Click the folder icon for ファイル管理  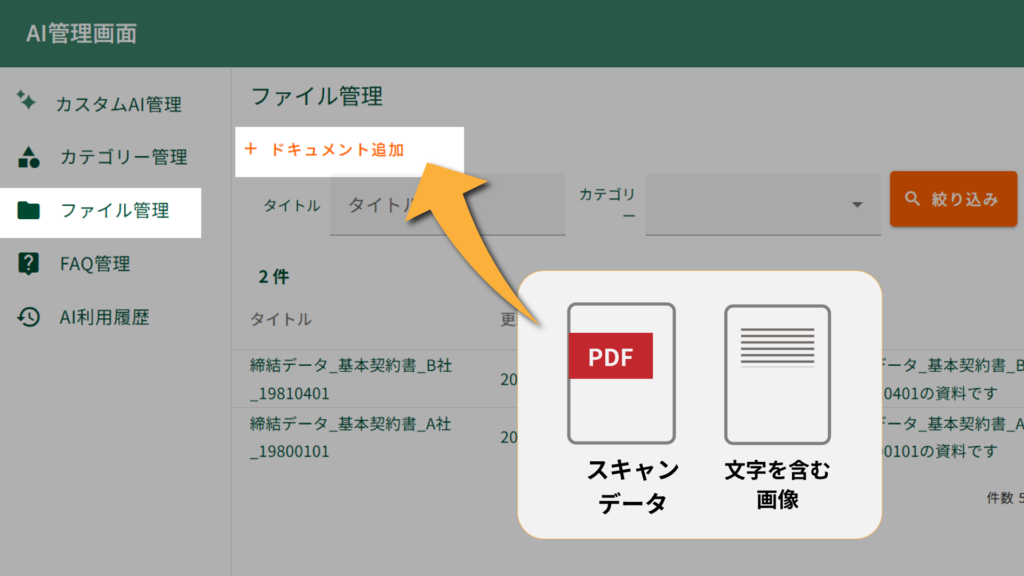(29, 211)
